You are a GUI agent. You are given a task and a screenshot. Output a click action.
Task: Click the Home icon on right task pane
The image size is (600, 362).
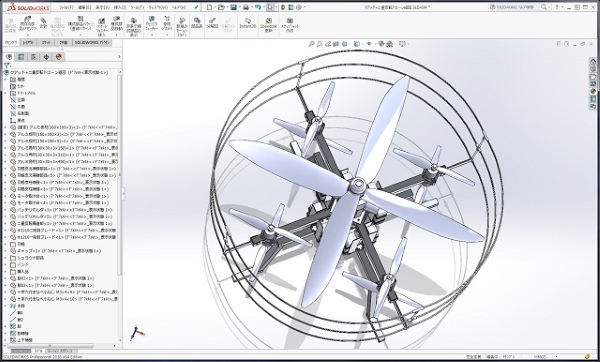pyautogui.click(x=593, y=61)
